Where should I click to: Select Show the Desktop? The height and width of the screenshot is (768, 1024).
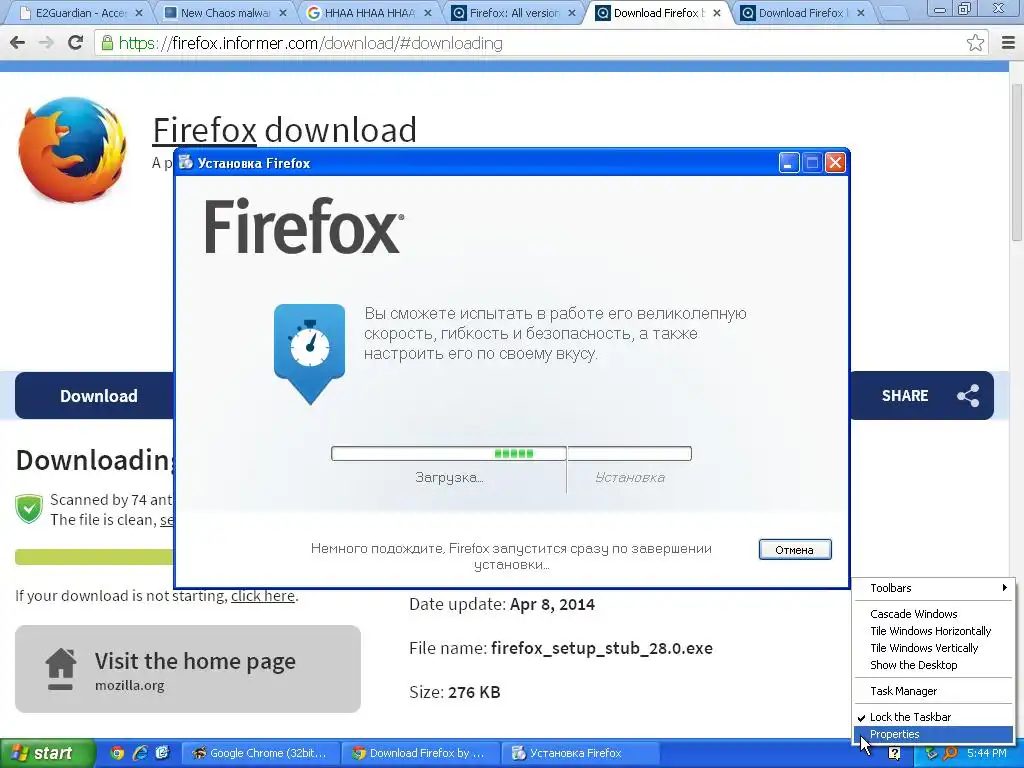click(935, 665)
